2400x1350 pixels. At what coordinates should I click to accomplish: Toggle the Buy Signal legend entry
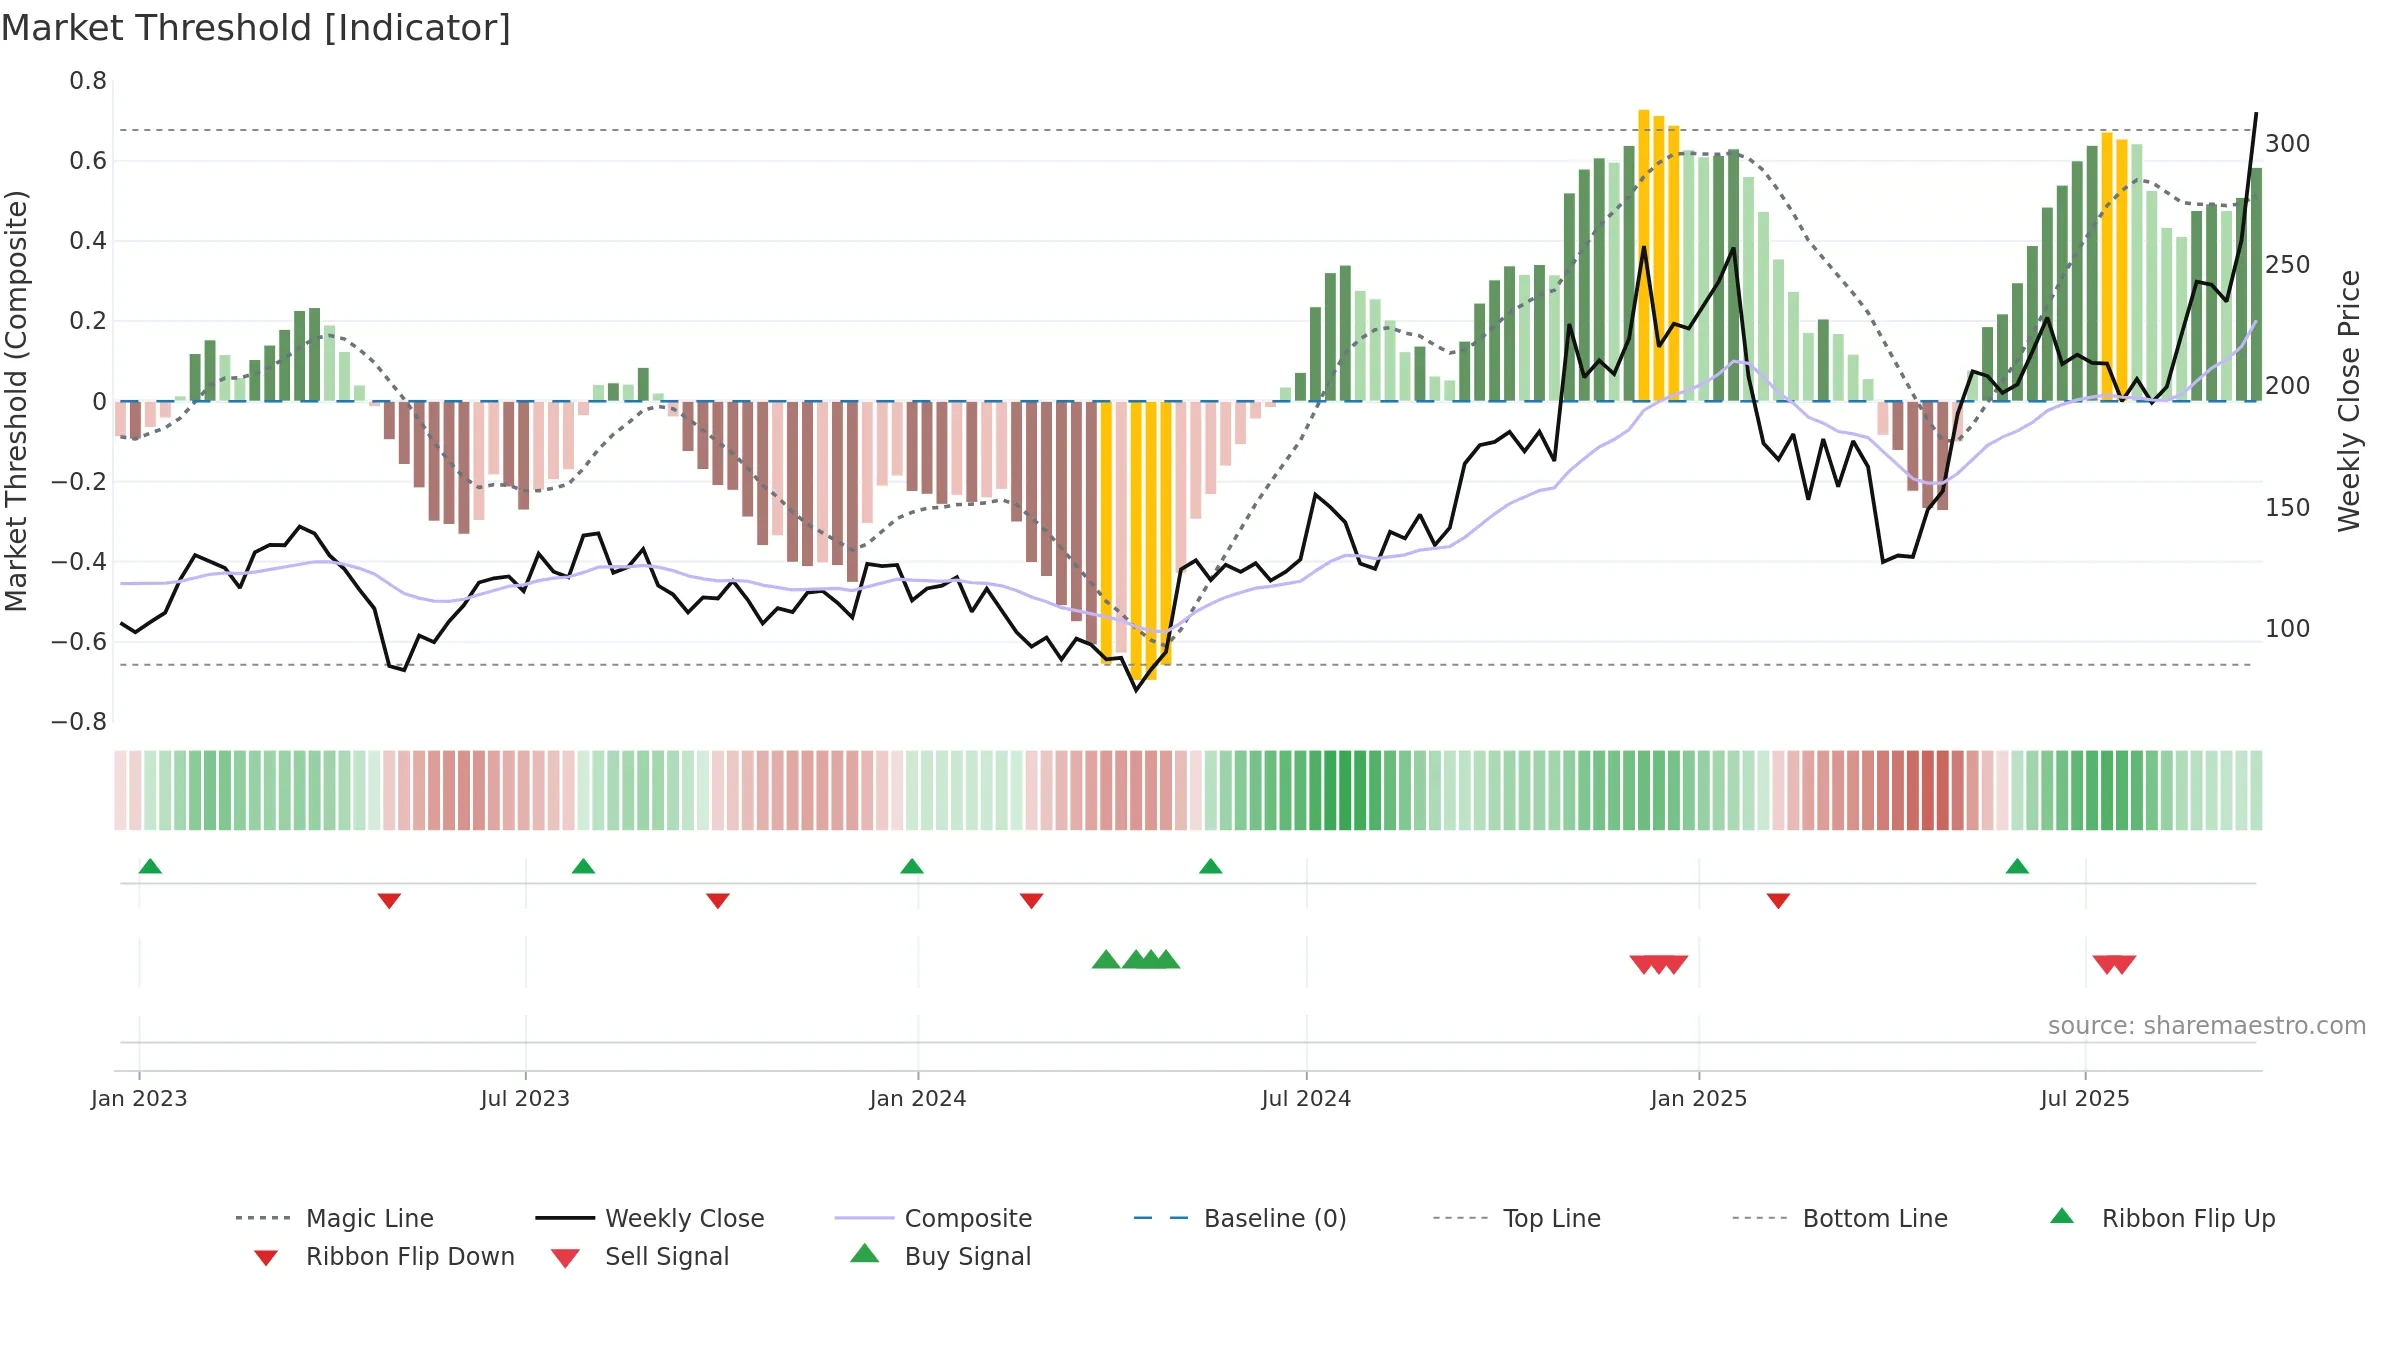[940, 1256]
